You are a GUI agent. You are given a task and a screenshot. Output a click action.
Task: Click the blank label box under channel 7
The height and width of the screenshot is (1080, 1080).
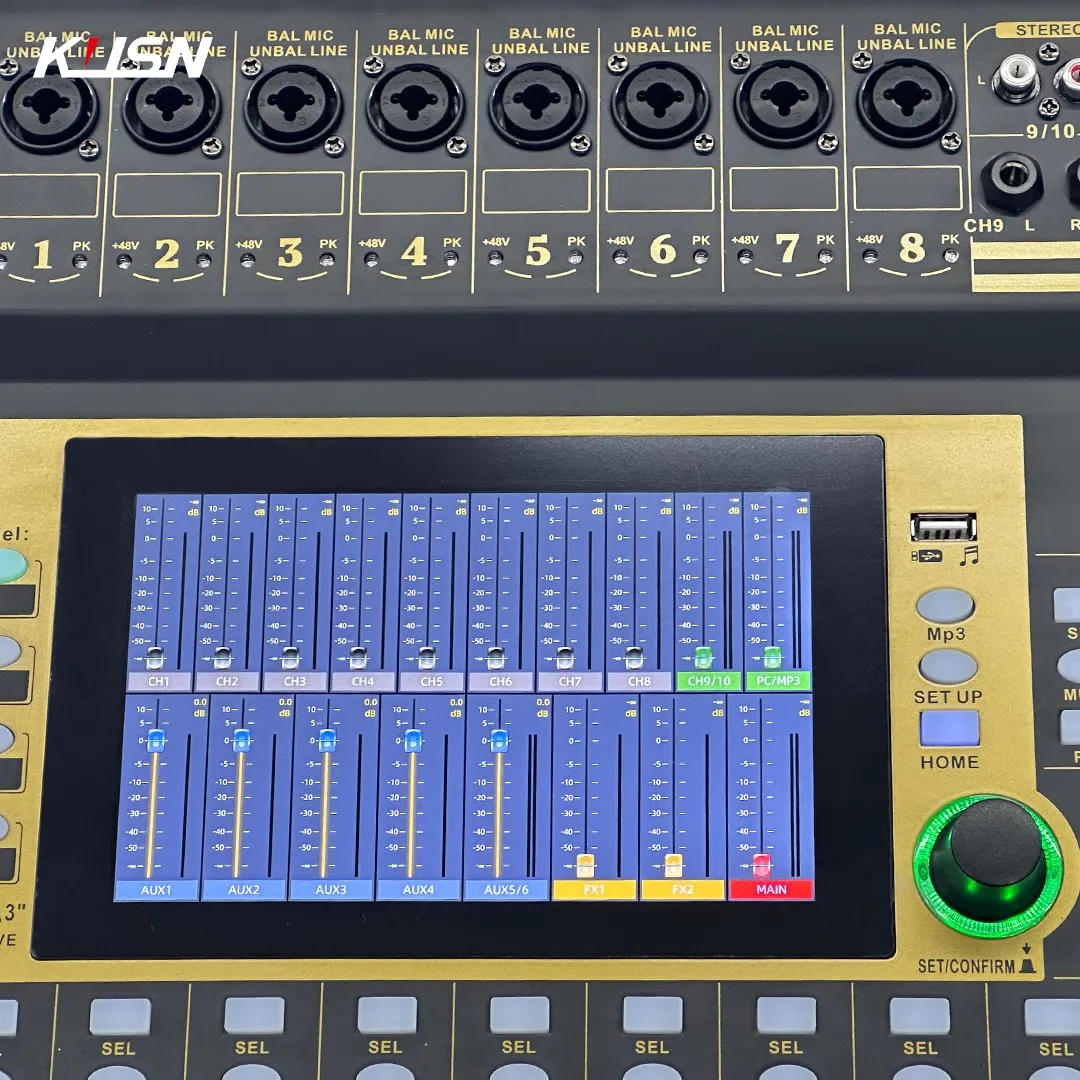tap(783, 189)
